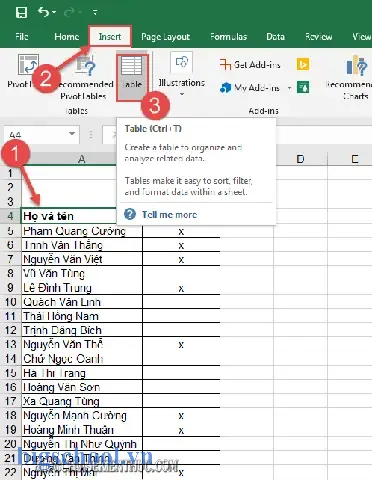Open the Review tab
This screenshot has width=372, height=480.
(319, 36)
